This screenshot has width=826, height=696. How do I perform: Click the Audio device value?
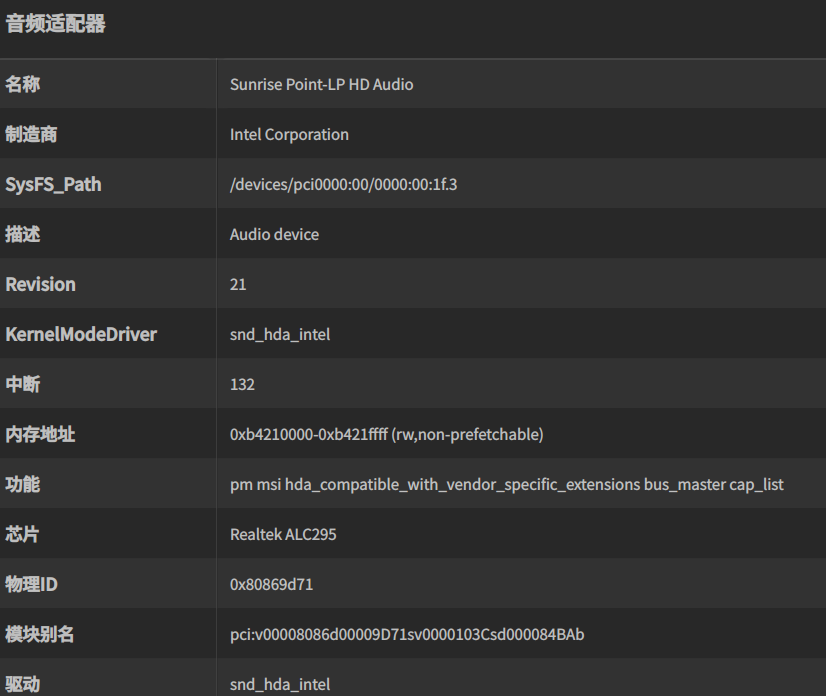tap(274, 234)
